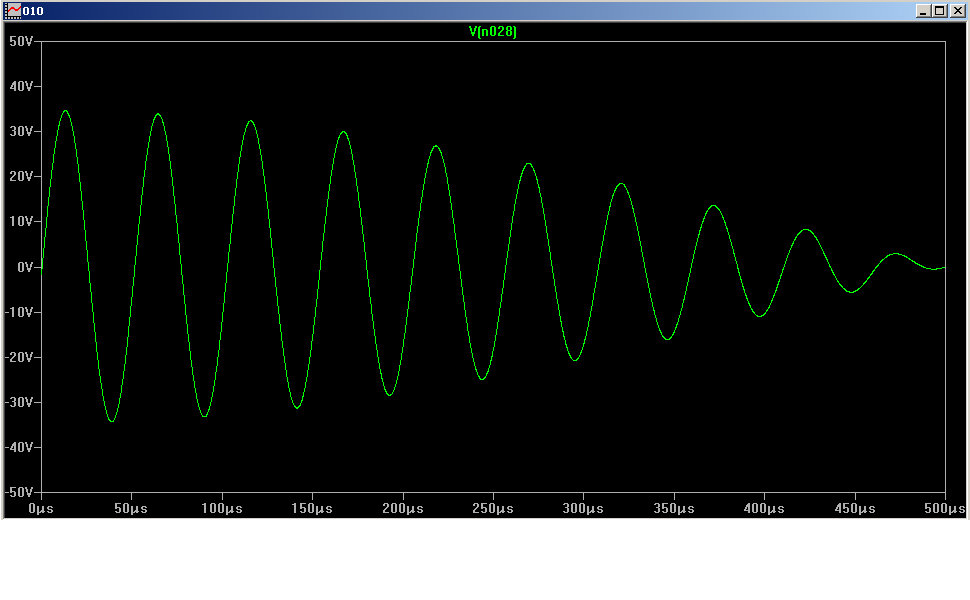This screenshot has height=600, width=970.
Task: Click the first positive peak of the waveform
Action: click(x=66, y=111)
